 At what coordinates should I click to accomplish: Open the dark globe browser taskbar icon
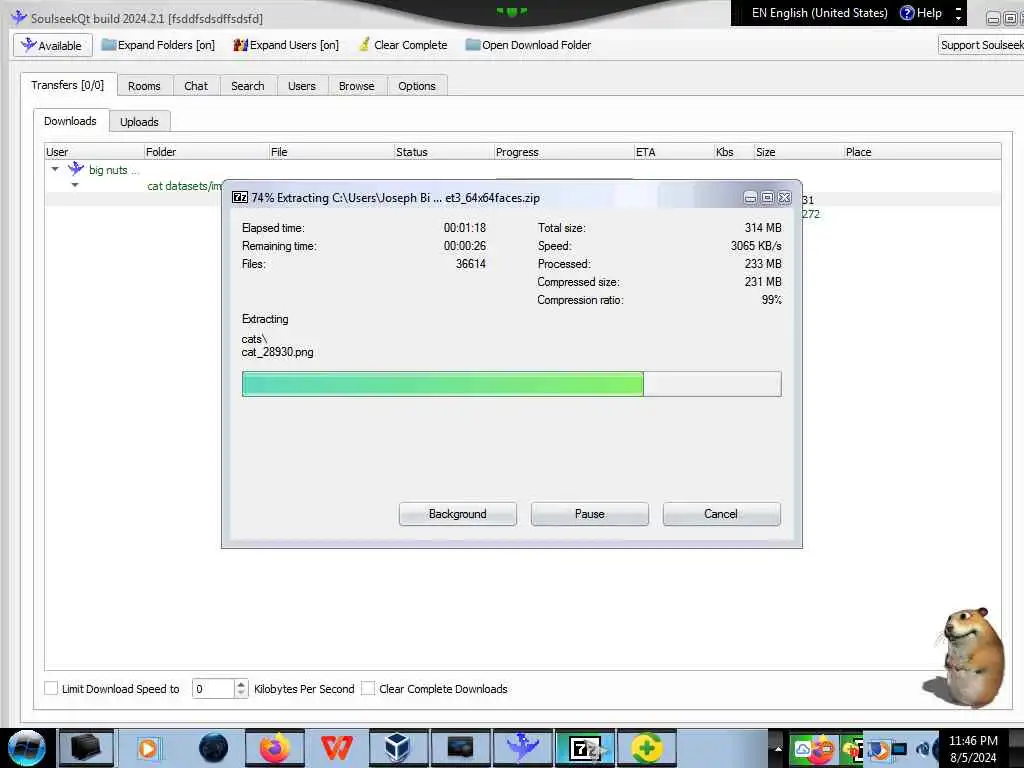pyautogui.click(x=213, y=748)
